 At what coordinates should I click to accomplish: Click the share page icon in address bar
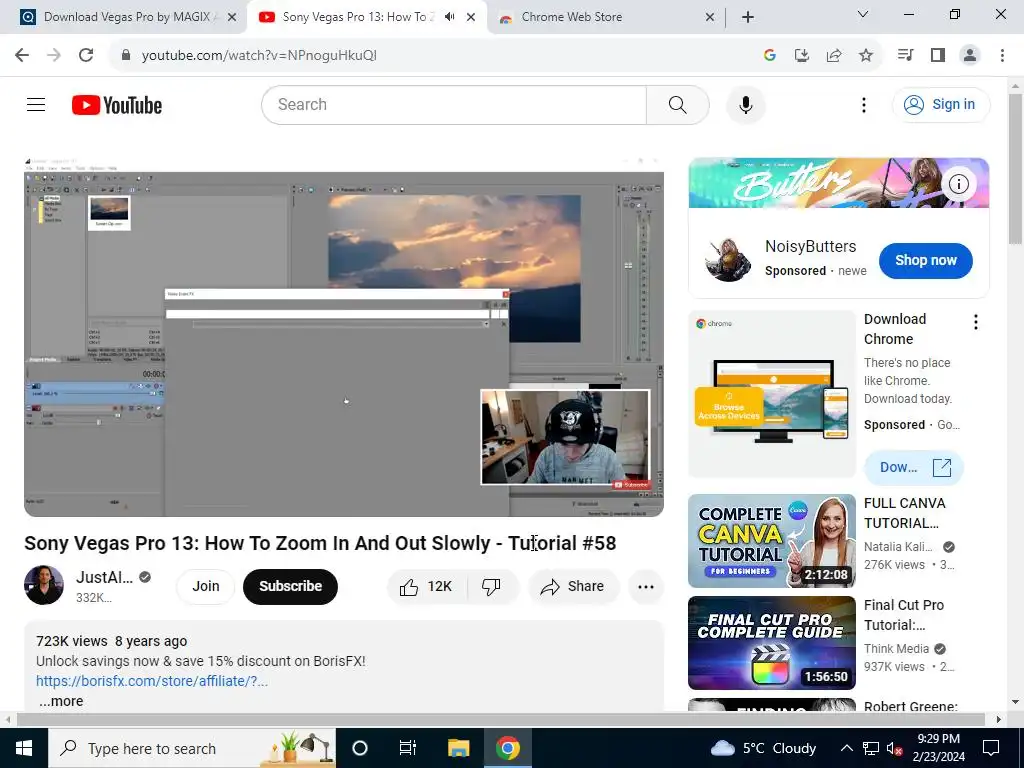click(x=834, y=55)
